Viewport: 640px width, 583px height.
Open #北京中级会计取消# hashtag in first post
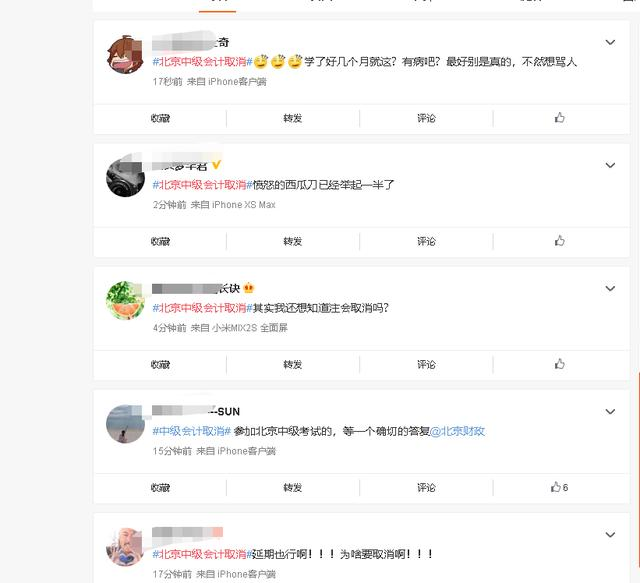(x=202, y=62)
